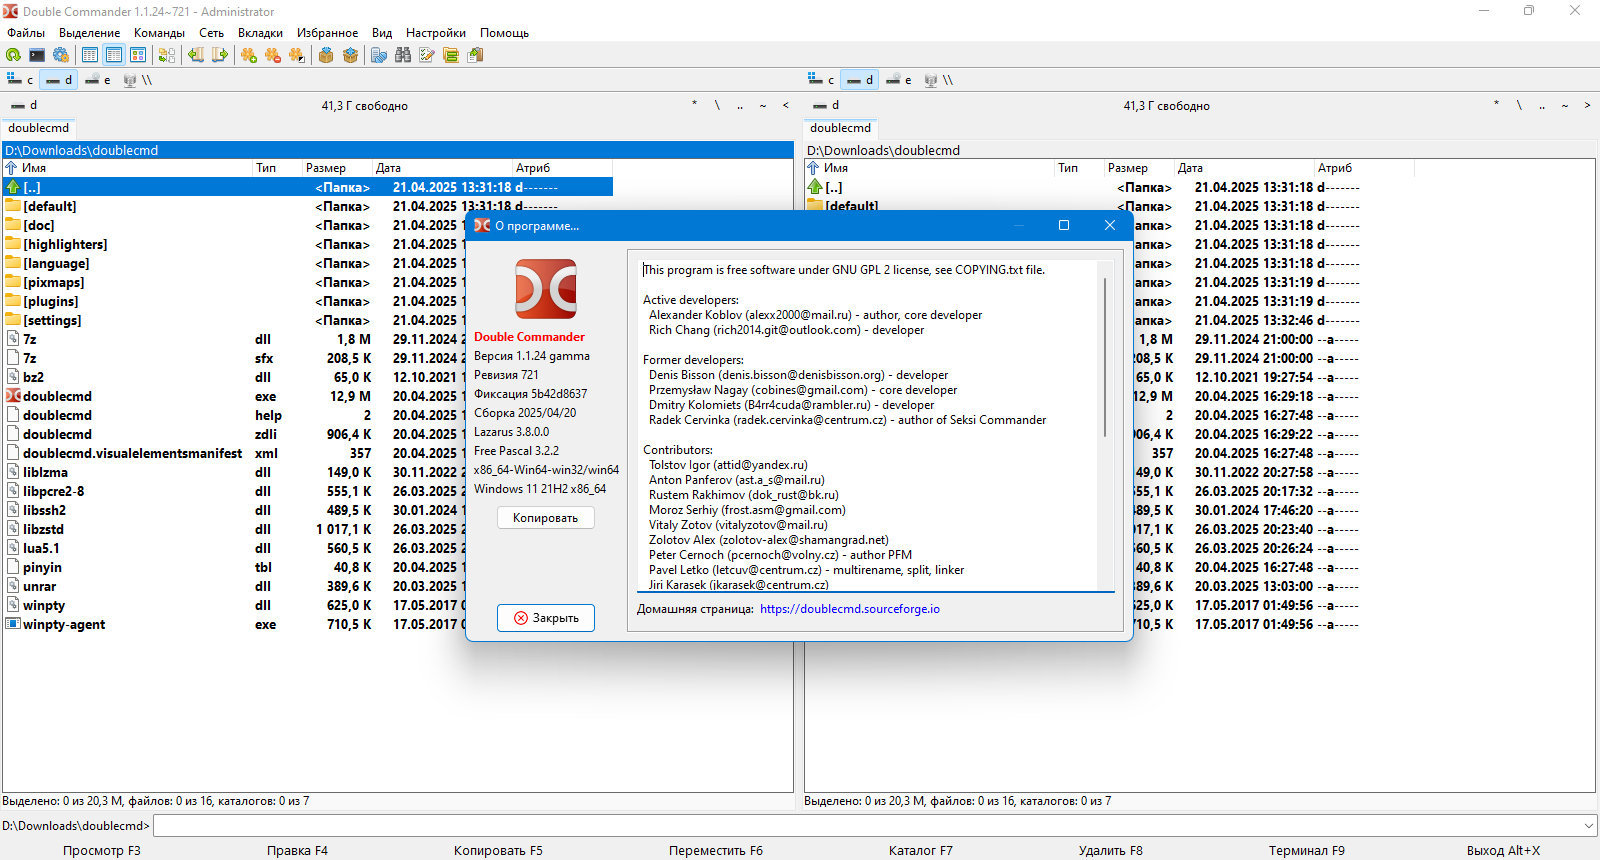The height and width of the screenshot is (860, 1600).
Task: Click right panel home directory '~' button
Action: click(1565, 105)
